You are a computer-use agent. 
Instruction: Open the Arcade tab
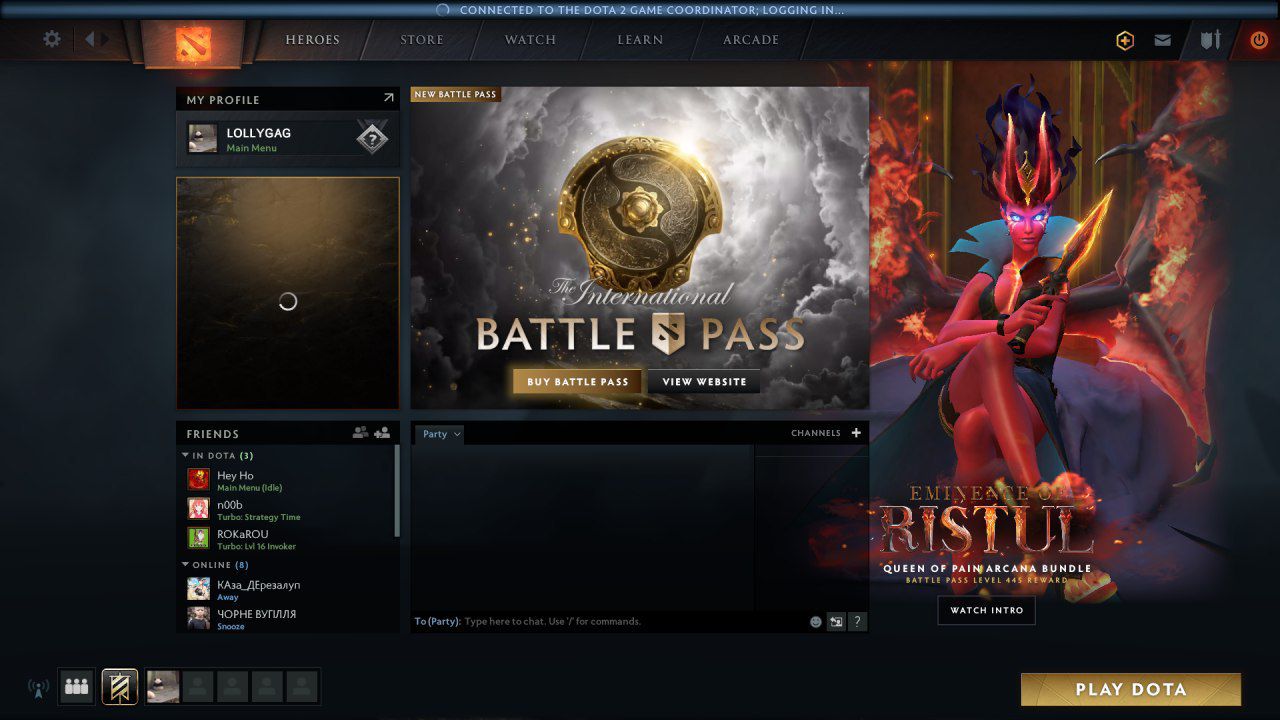751,40
